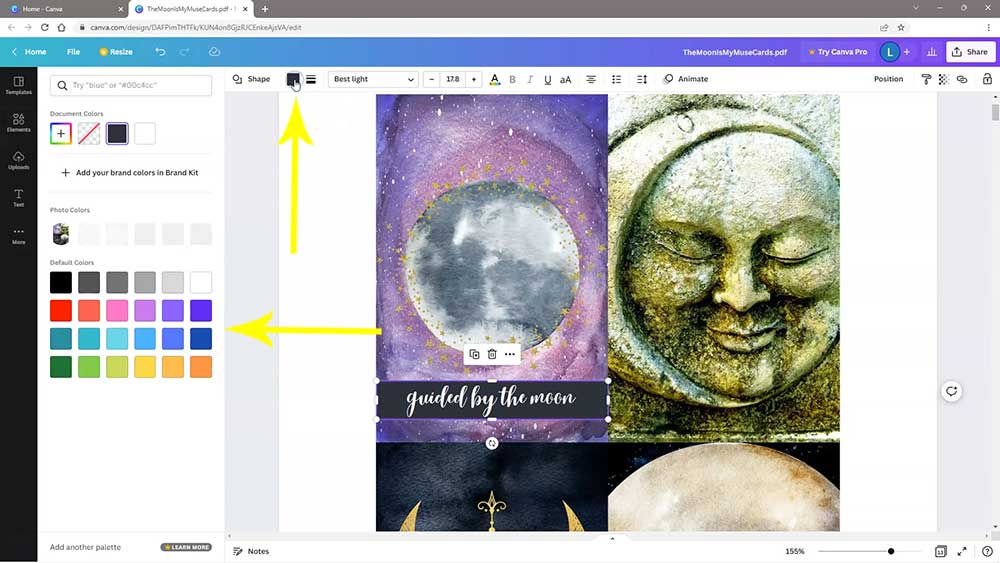Viewport: 1000px width, 563px height.
Task: Open the text color picker
Action: click(494, 79)
